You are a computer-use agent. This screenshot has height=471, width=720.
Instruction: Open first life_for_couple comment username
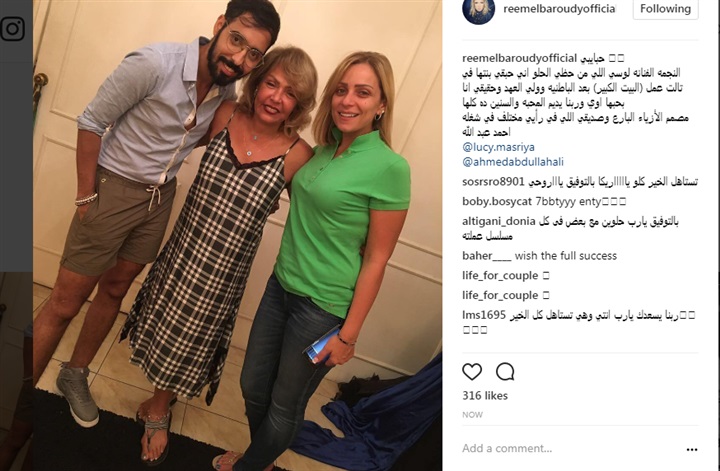(x=500, y=275)
